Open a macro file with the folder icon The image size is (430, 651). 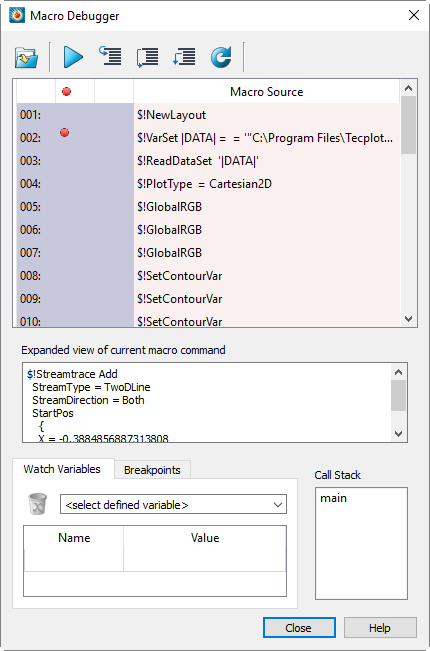point(27,57)
